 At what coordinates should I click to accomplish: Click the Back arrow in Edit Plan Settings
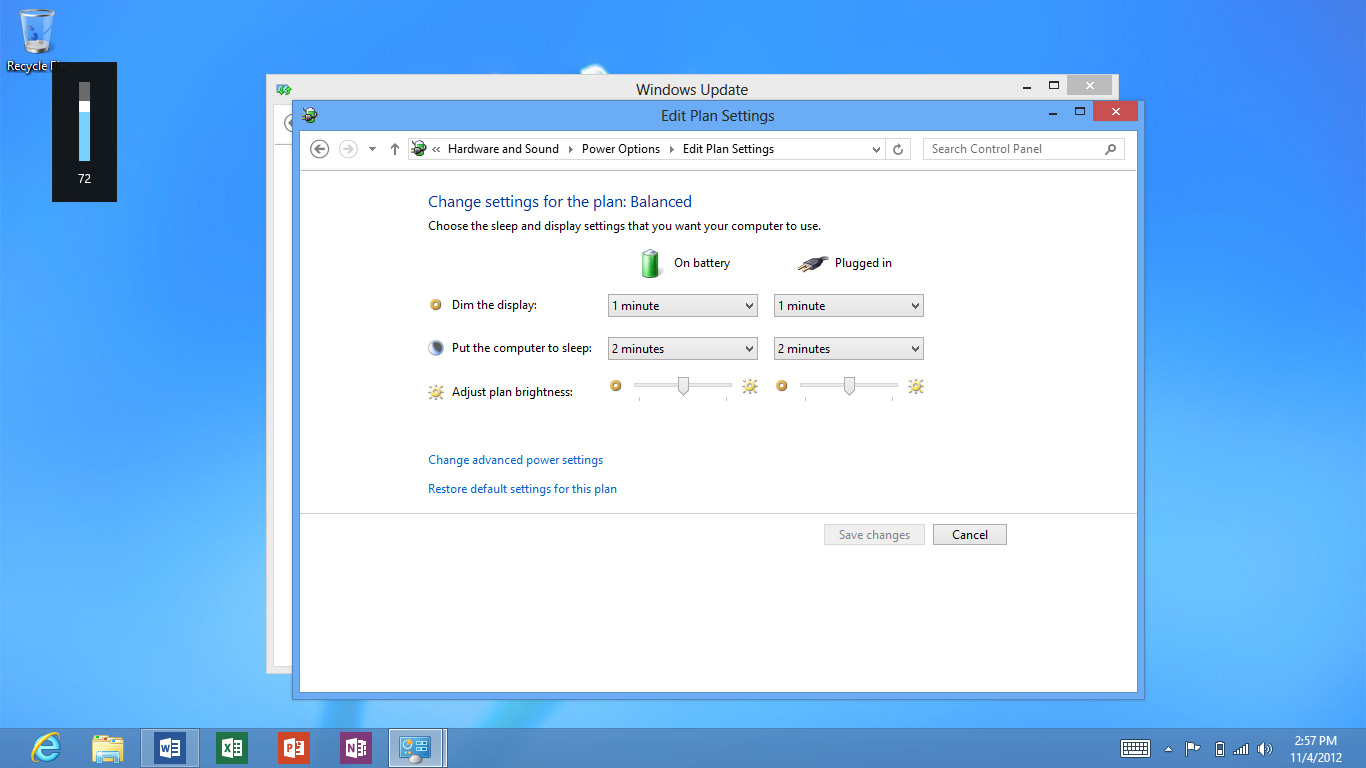click(x=319, y=149)
